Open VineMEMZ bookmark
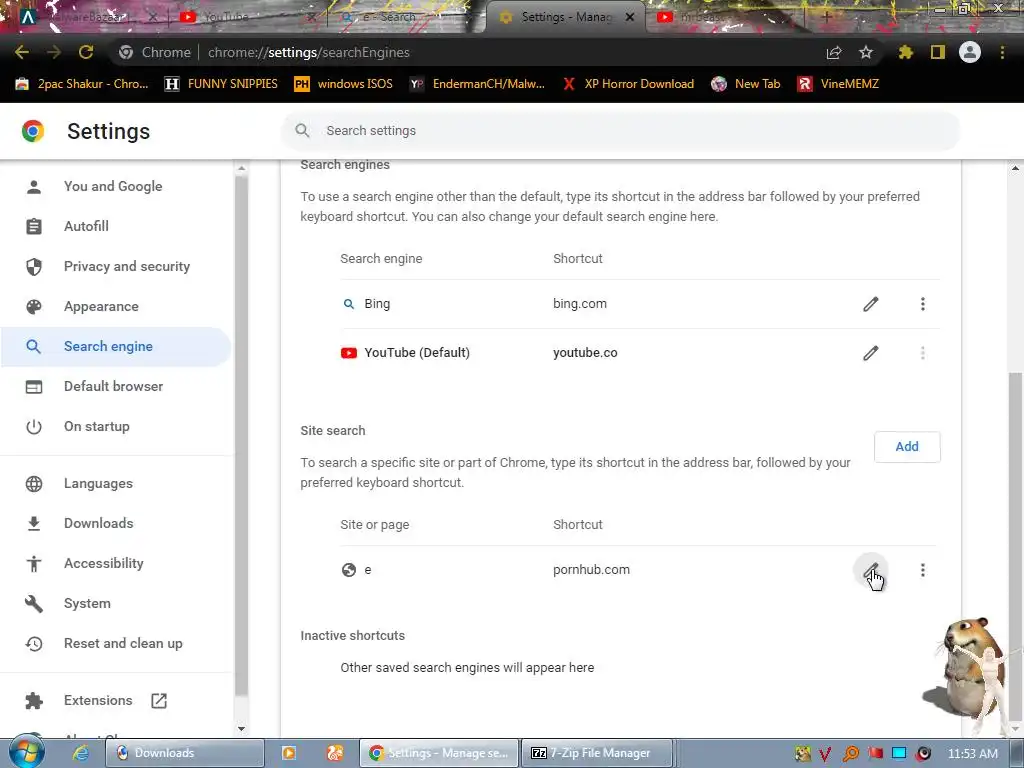Image resolution: width=1024 pixels, height=768 pixels. pyautogui.click(x=839, y=84)
